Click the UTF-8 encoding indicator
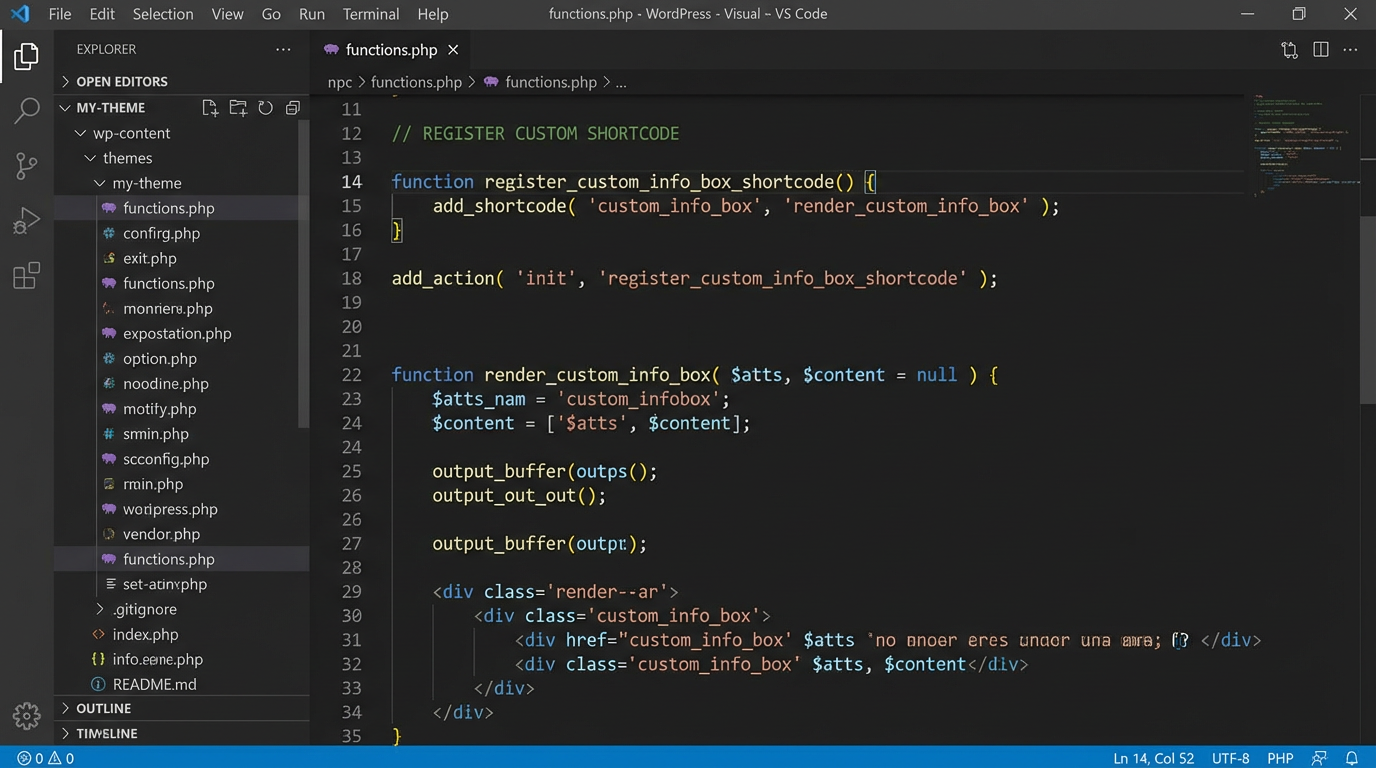The image size is (1376, 768). (x=1231, y=758)
